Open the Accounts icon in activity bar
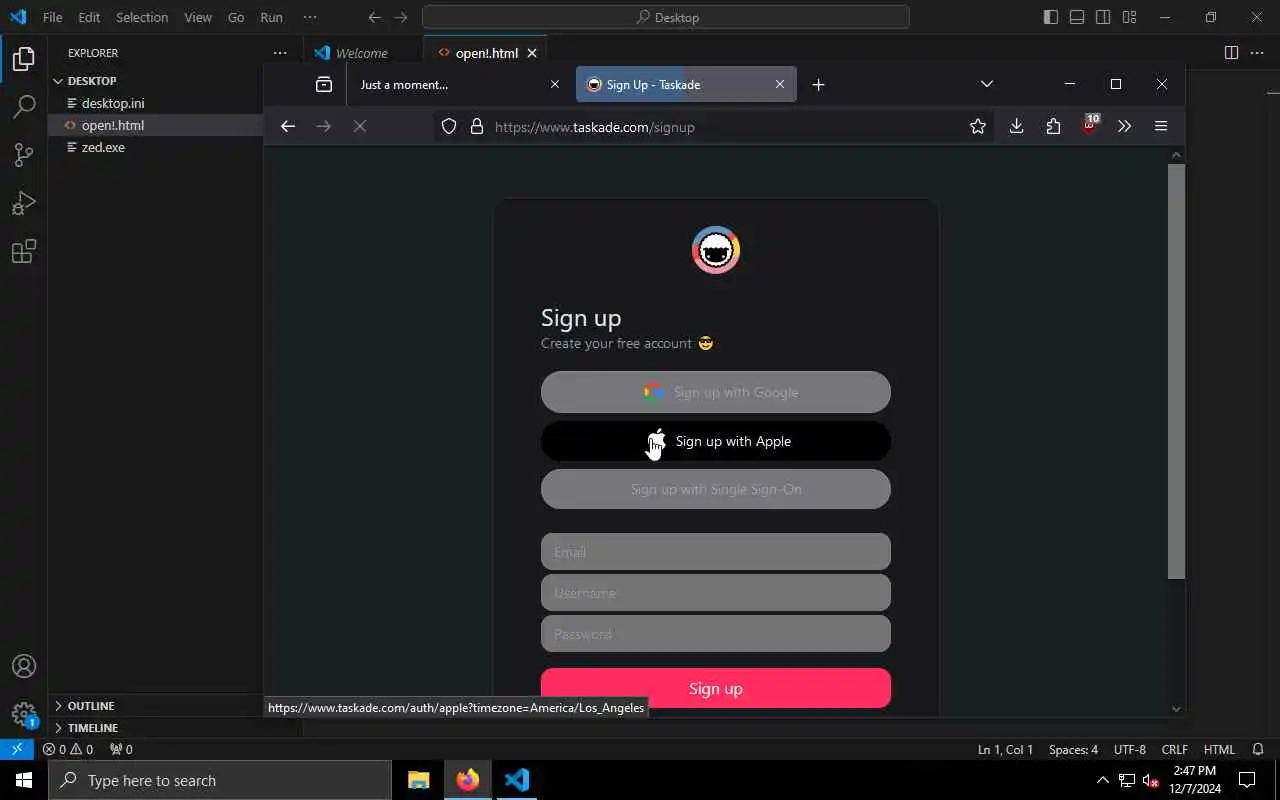 24,667
